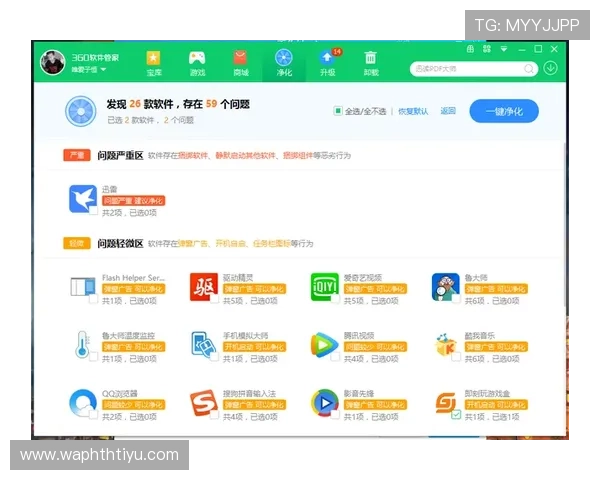The width and height of the screenshot is (600, 480).
Task: Click the 360软件管家 title text
Action: [x=95, y=57]
